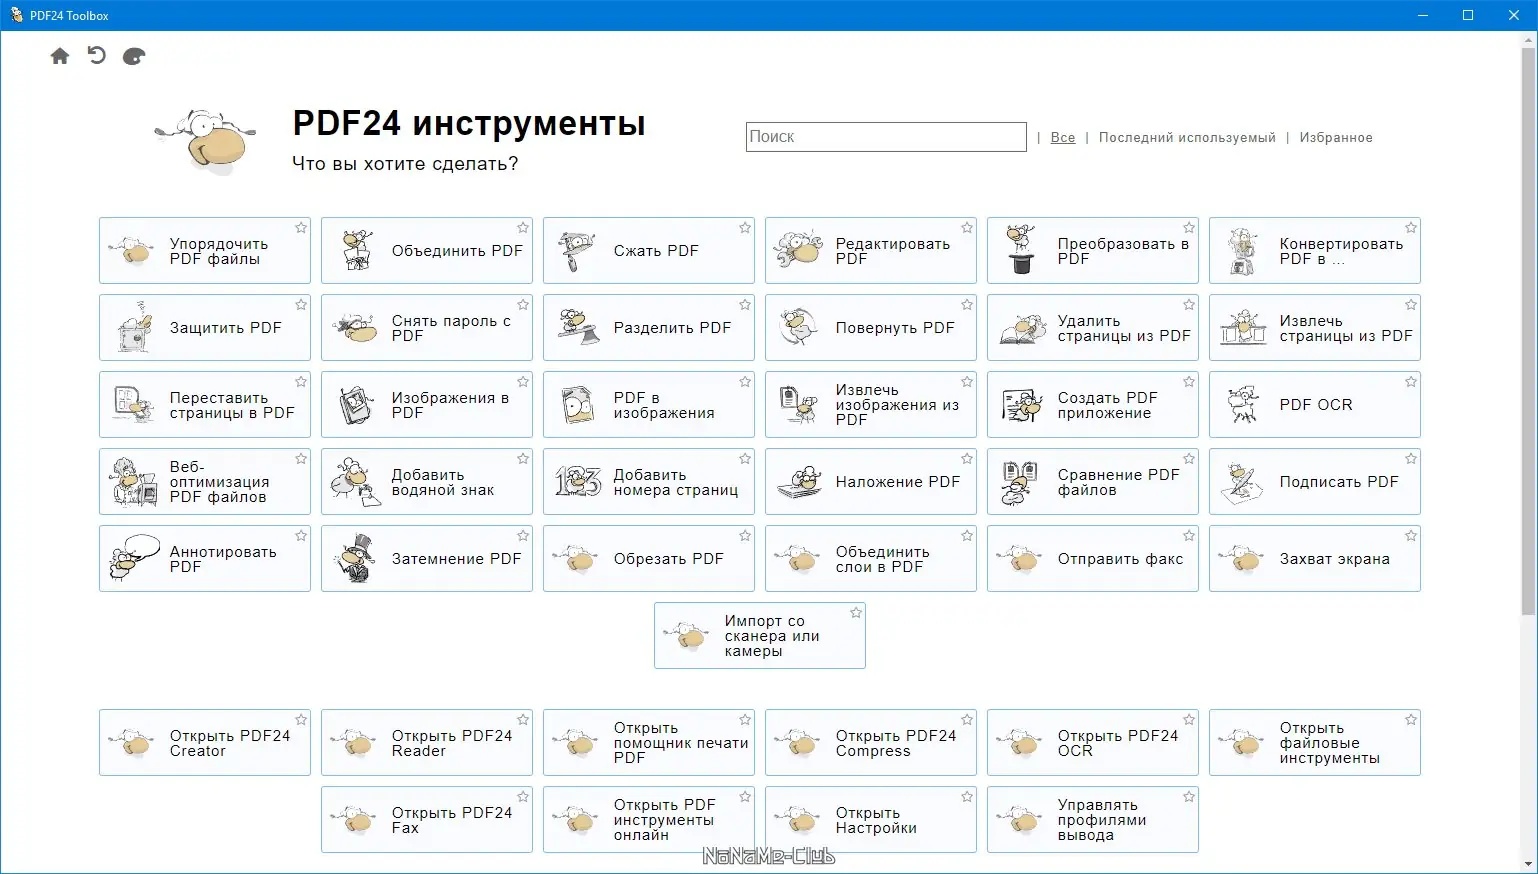Select the Сжать PDF tool icon
Viewport: 1538px width, 874px height.
pos(577,251)
